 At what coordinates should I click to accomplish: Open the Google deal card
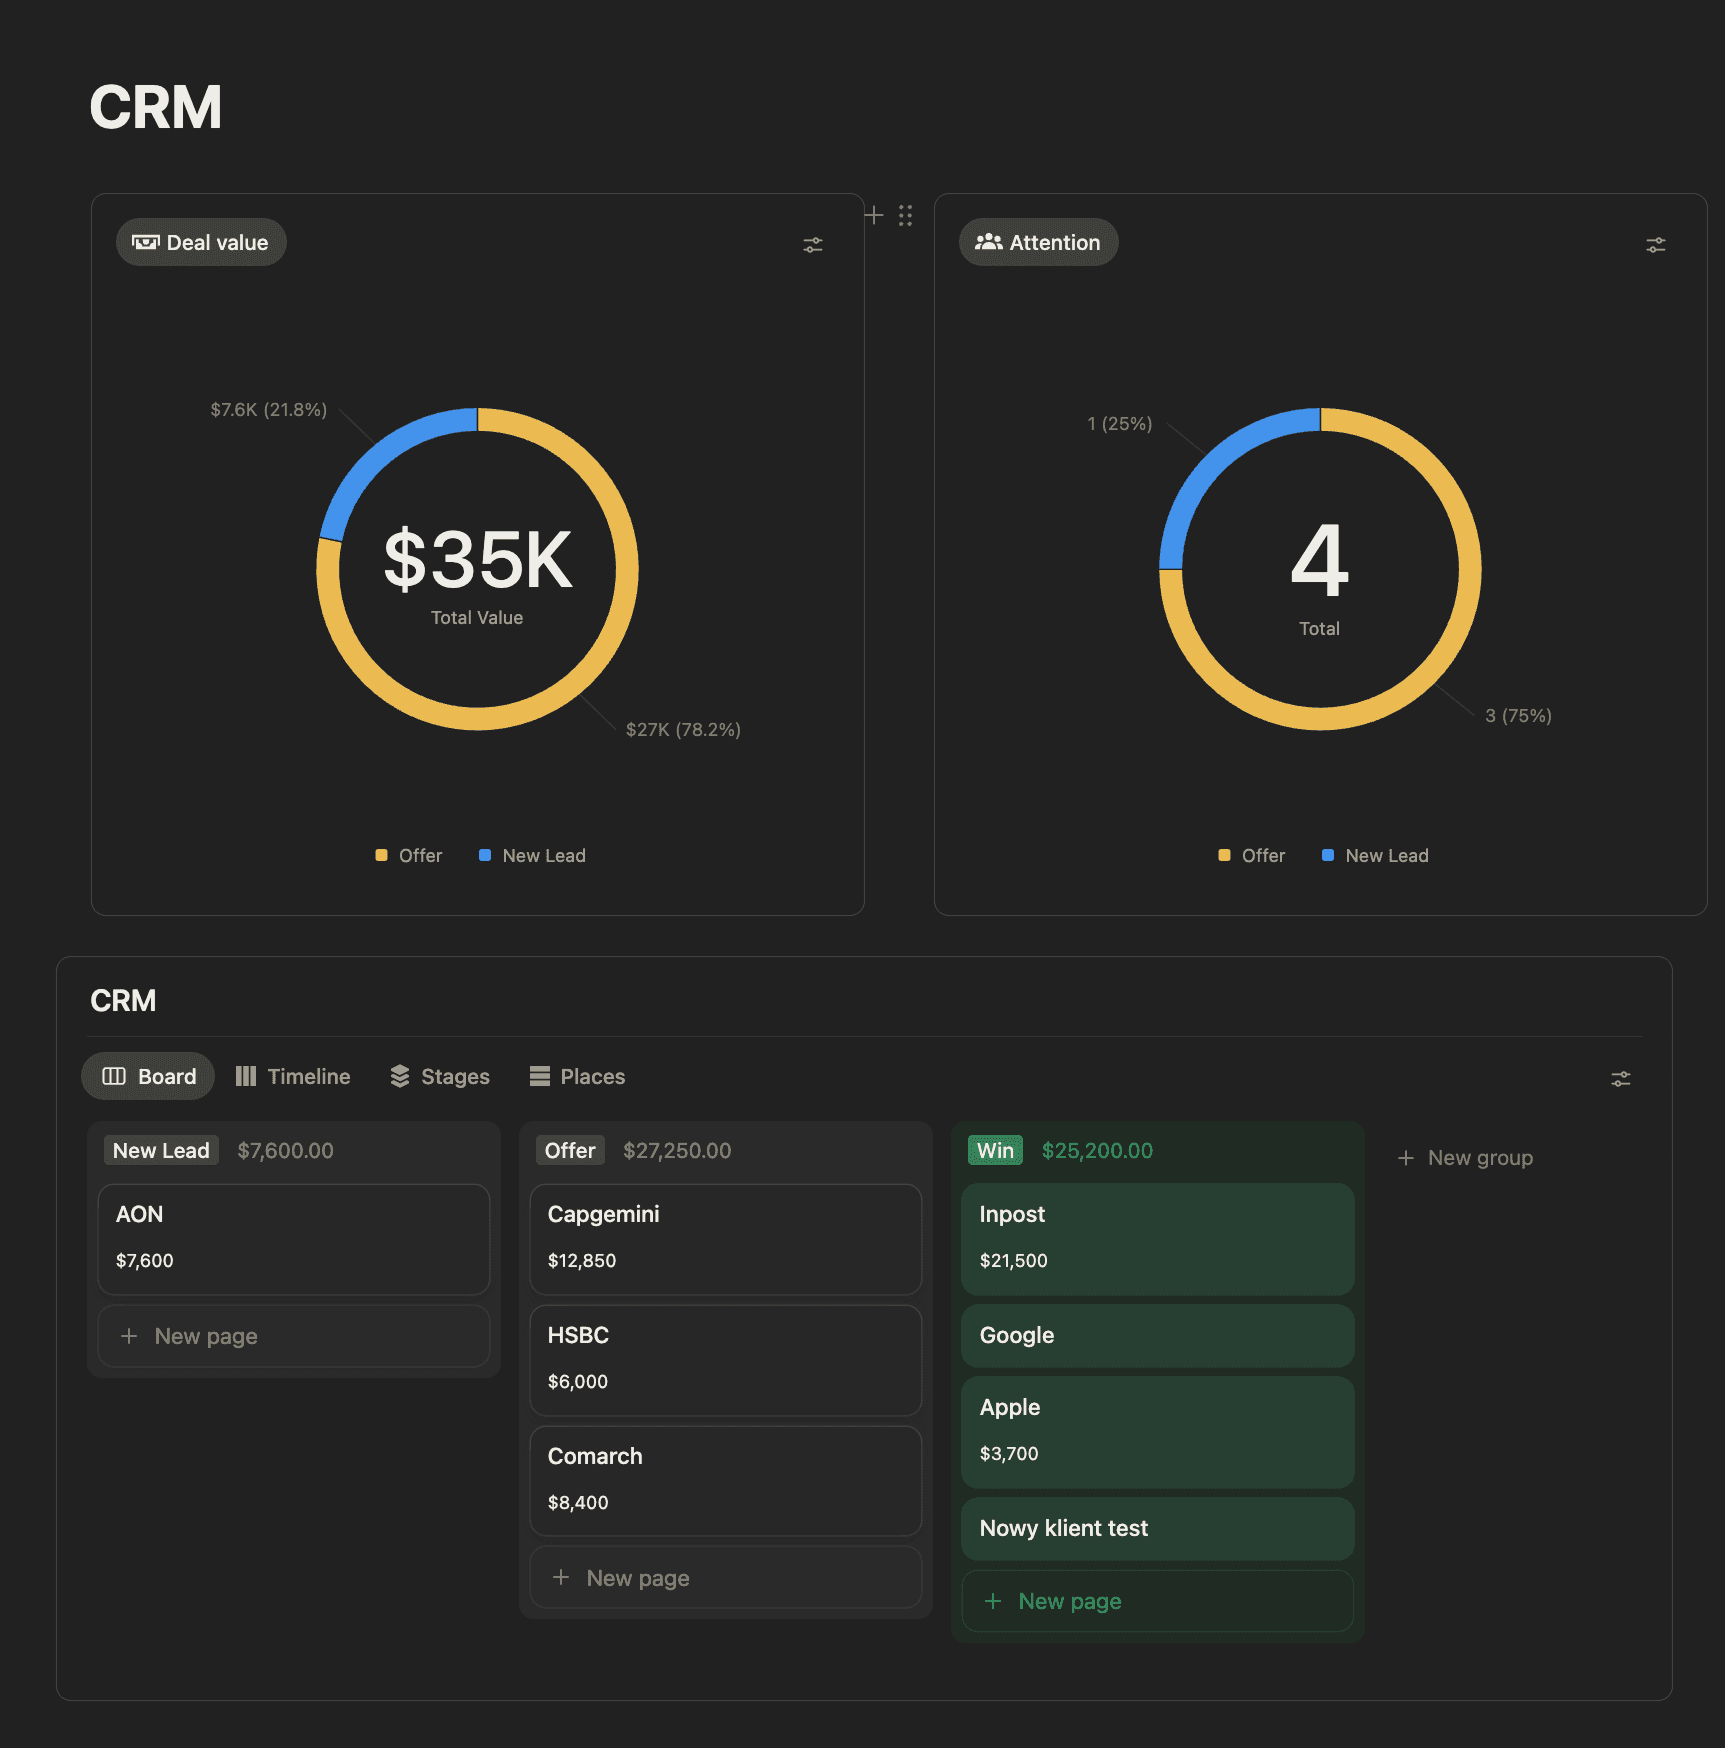1158,1336
